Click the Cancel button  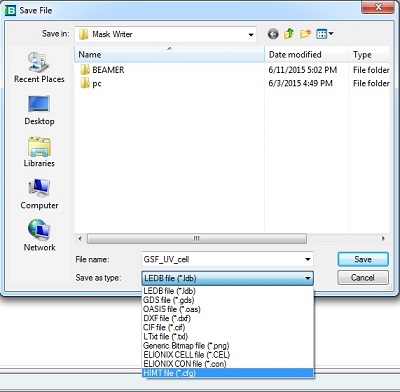363,278
